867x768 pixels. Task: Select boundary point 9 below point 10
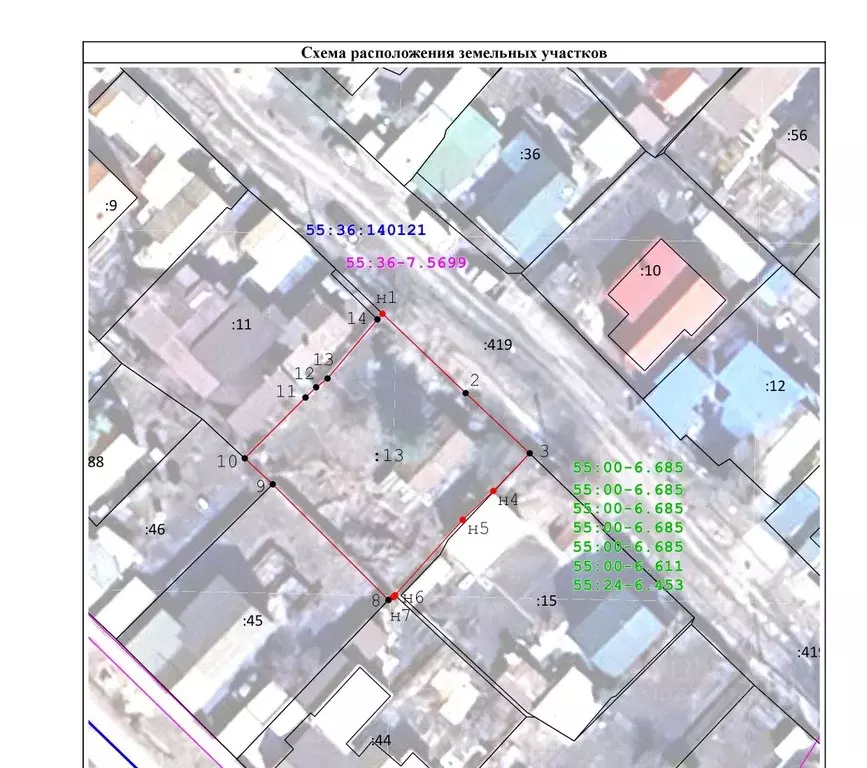(x=272, y=484)
